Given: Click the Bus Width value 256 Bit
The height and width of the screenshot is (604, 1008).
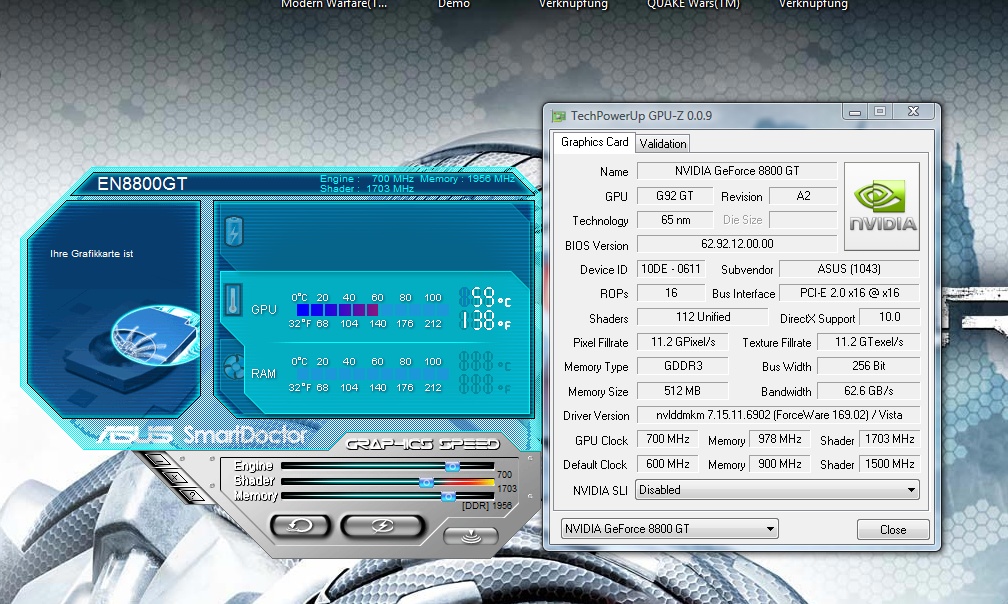Looking at the screenshot, I should [868, 366].
